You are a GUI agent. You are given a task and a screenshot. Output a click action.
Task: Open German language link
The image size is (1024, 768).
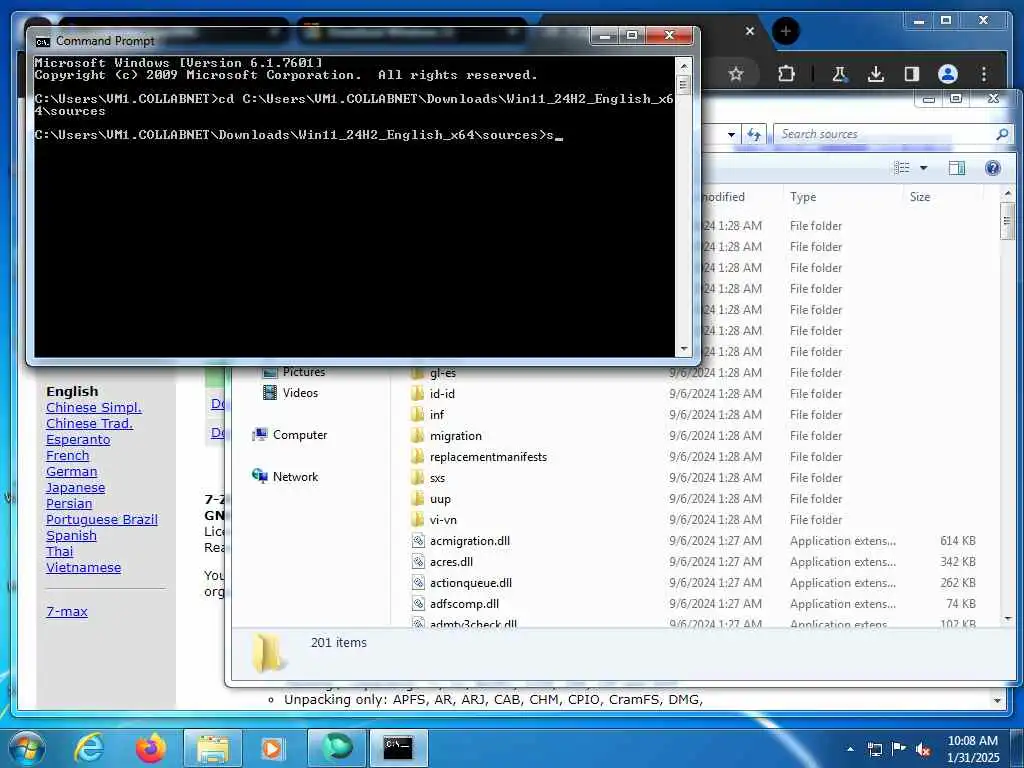[x=71, y=472]
